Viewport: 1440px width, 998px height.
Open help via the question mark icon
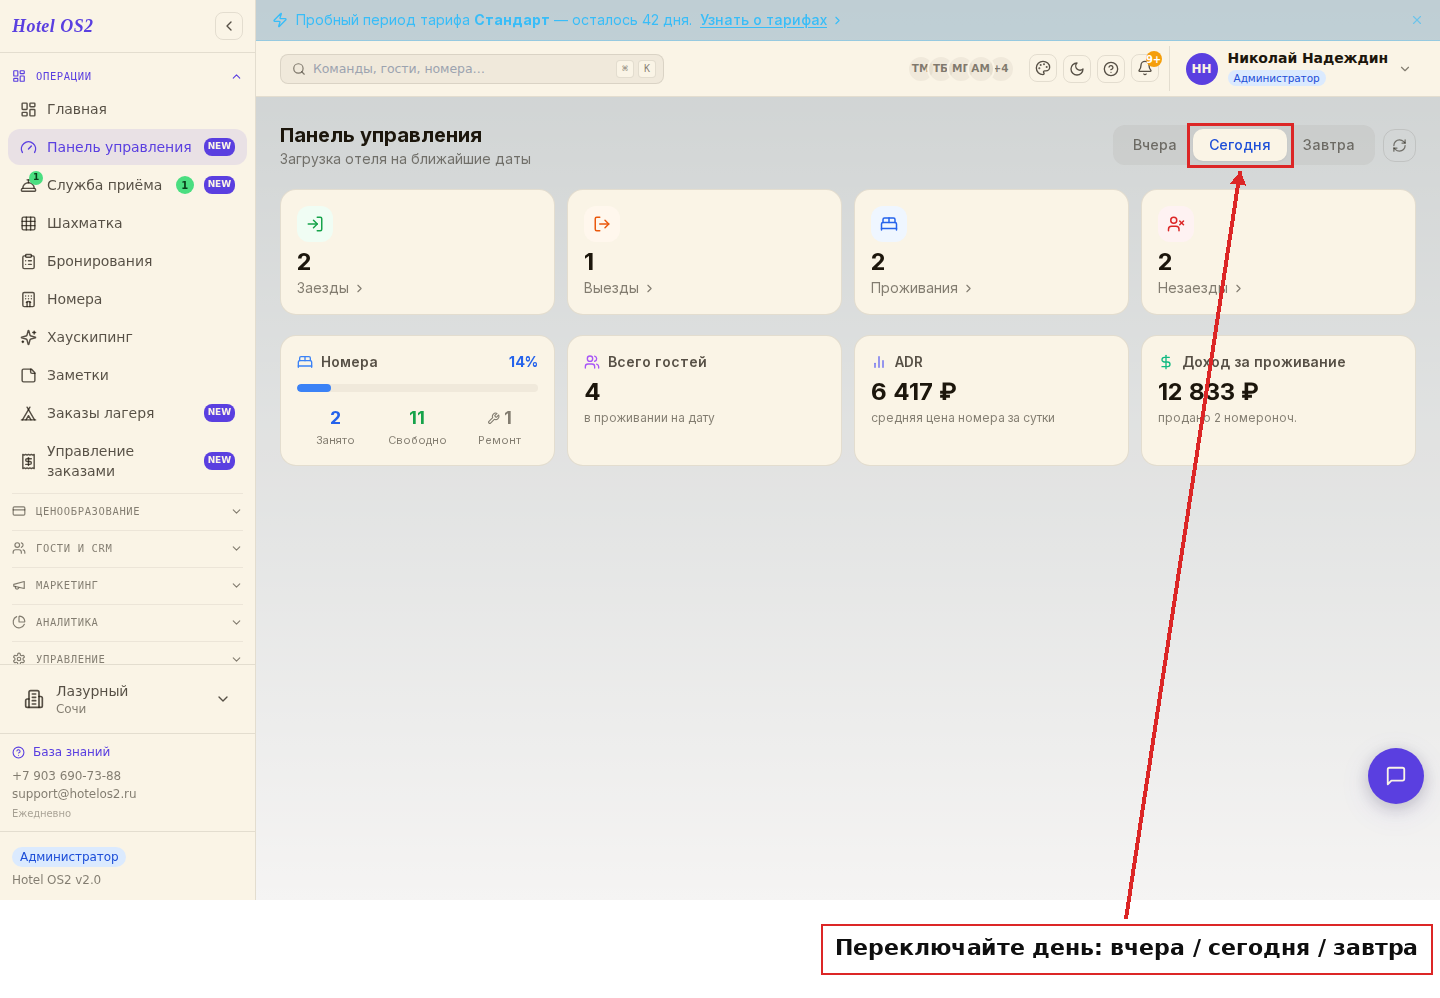pyautogui.click(x=1111, y=69)
